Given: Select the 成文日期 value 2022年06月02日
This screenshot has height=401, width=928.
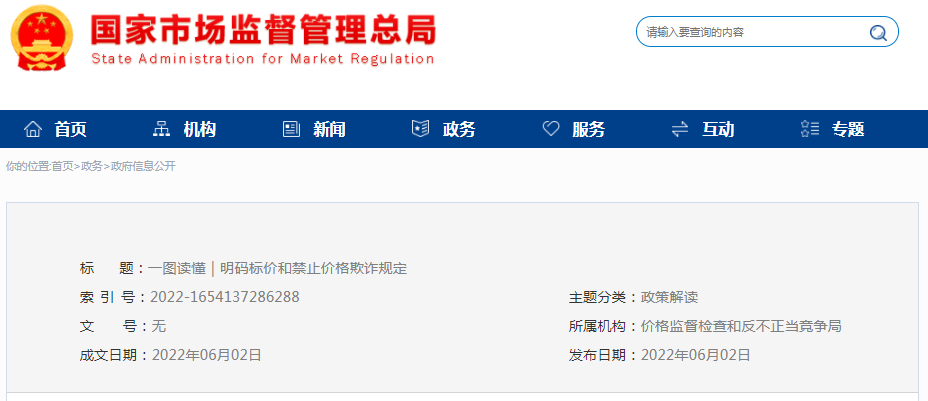Looking at the screenshot, I should point(207,355).
